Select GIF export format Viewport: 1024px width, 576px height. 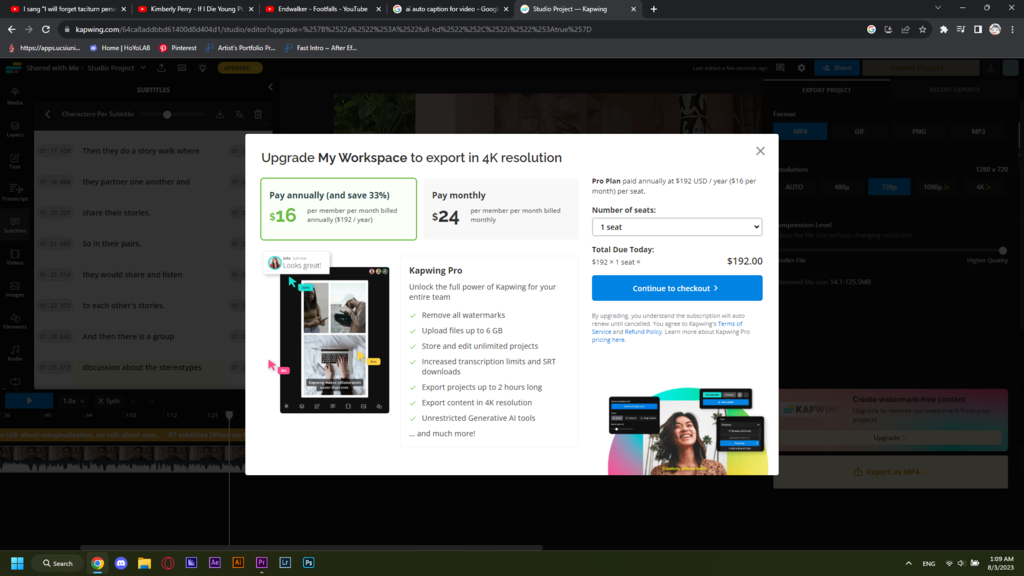[859, 132]
